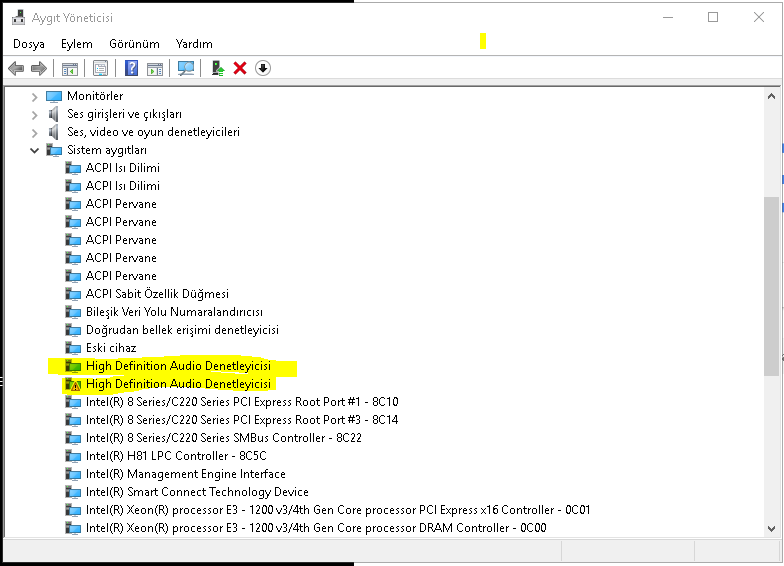Image resolution: width=784 pixels, height=566 pixels.
Task: Open the Yardım menu
Action: tap(194, 44)
